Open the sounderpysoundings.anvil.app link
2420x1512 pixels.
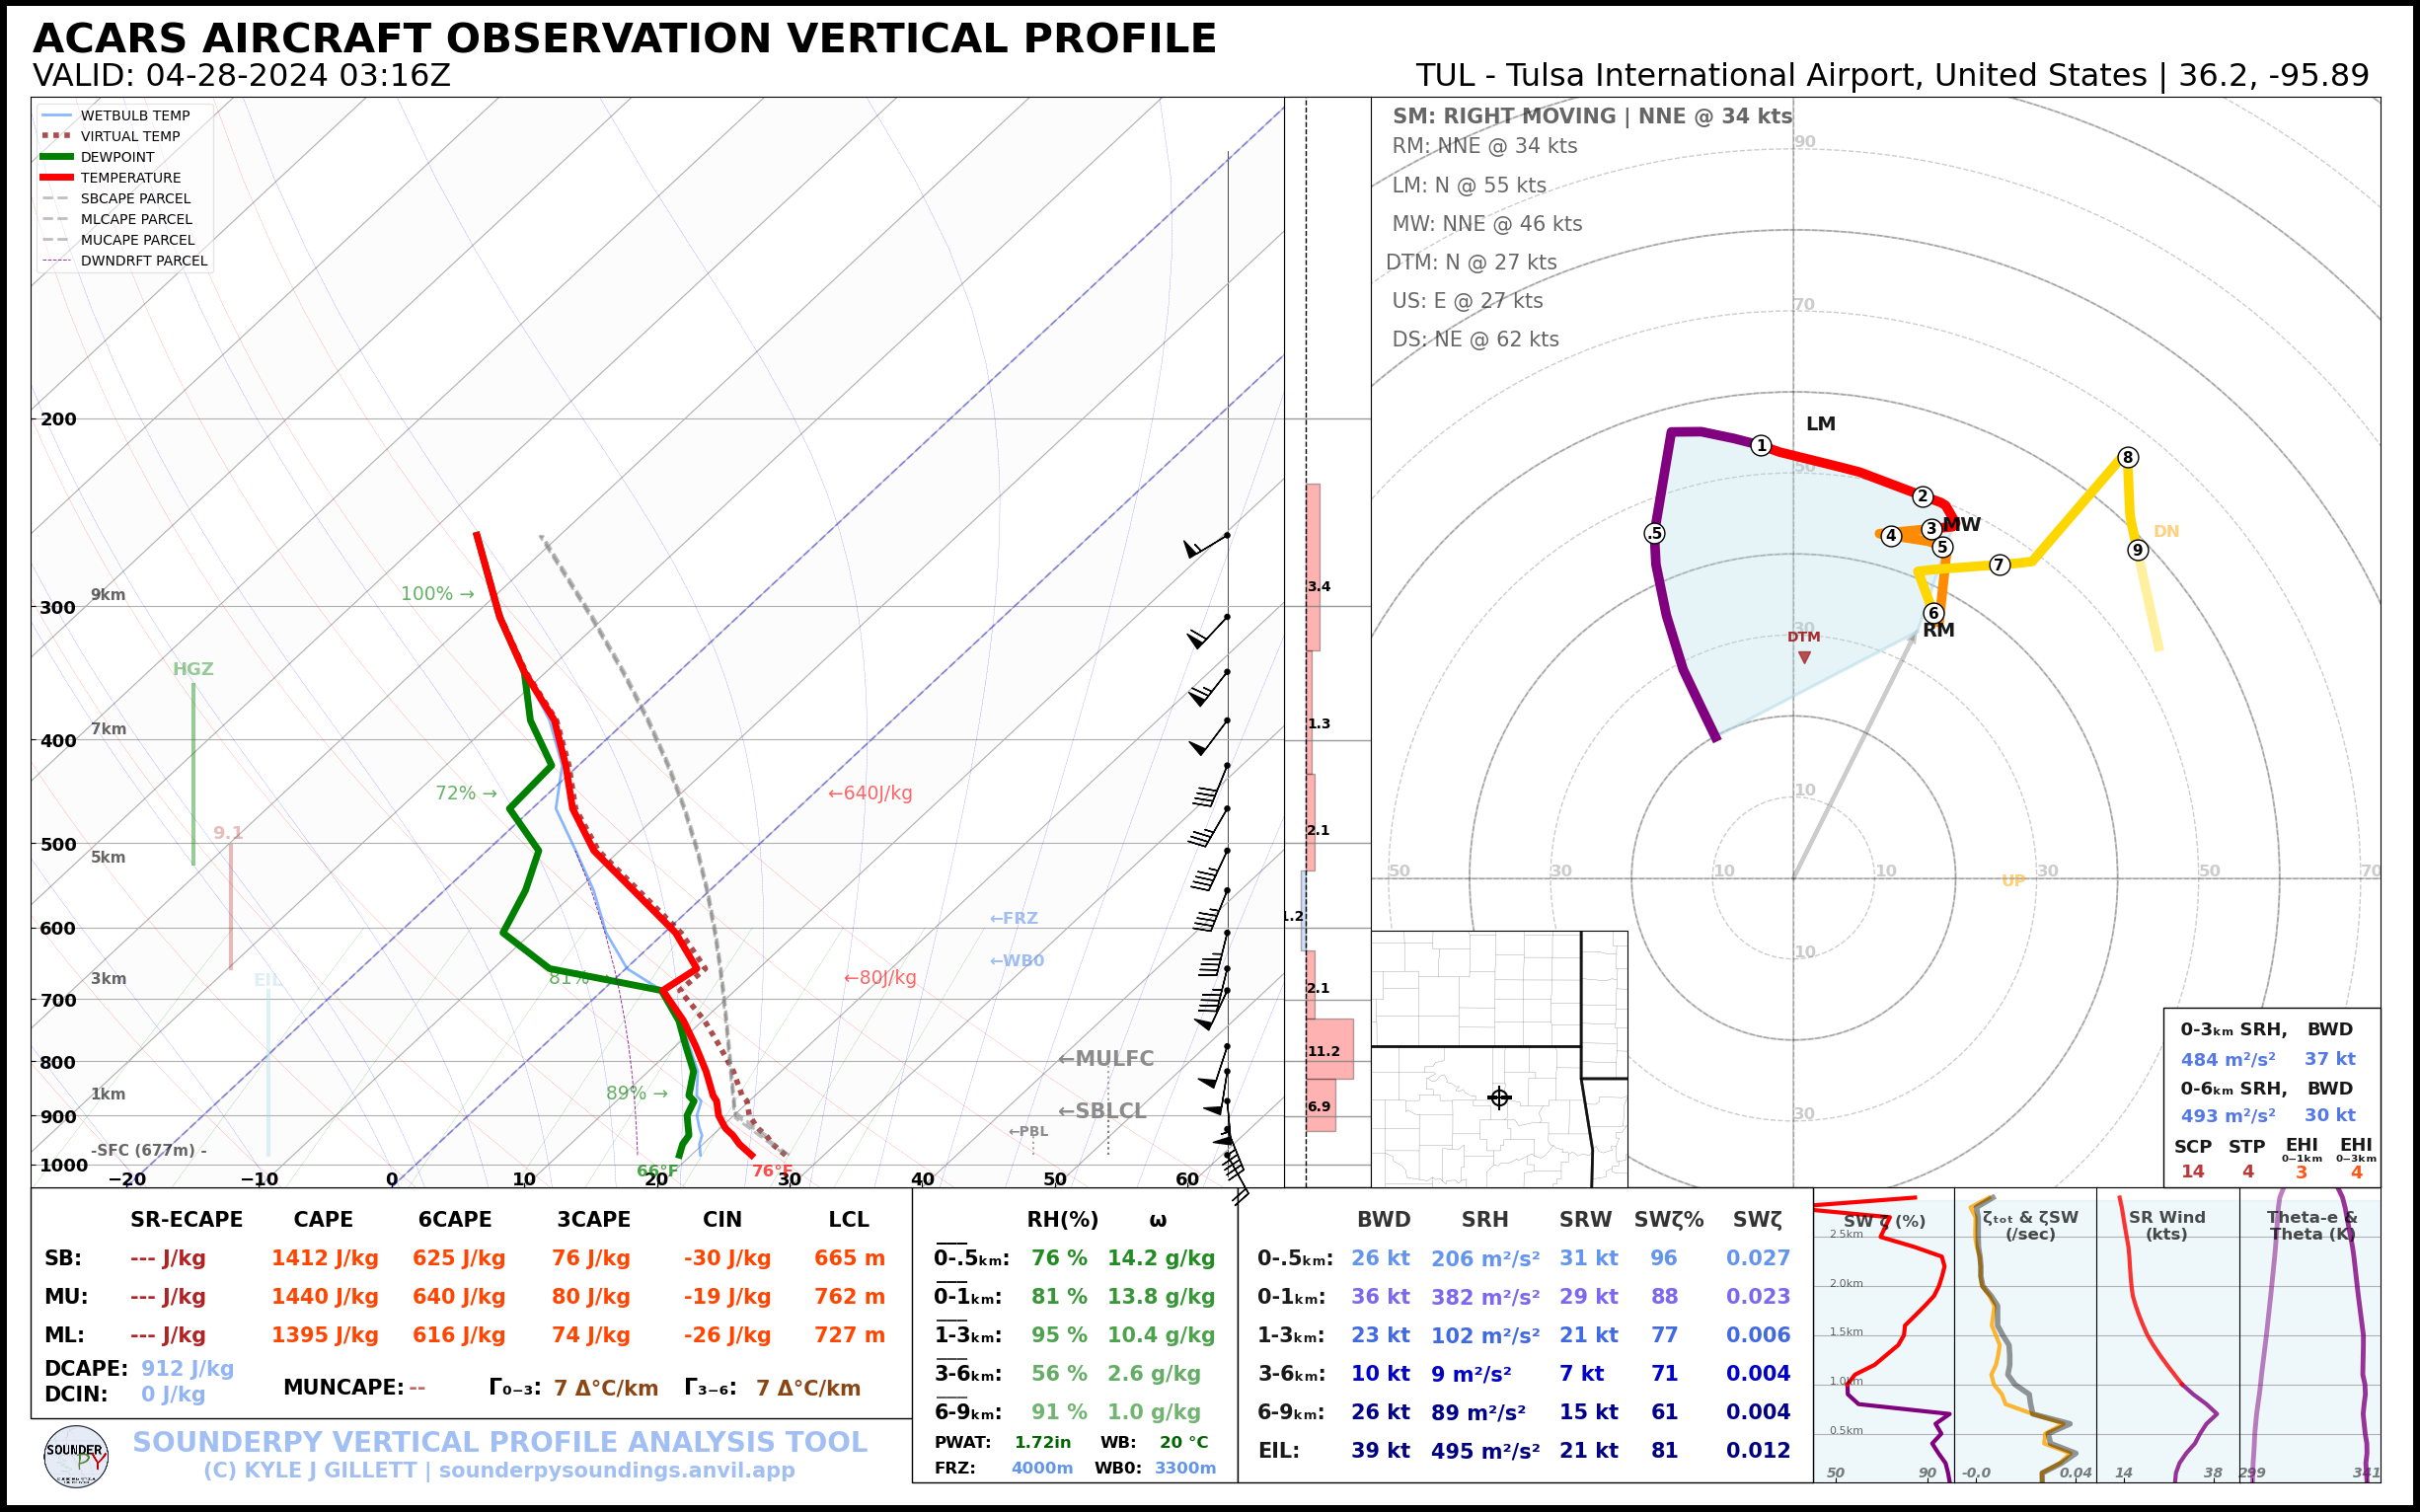point(616,1471)
